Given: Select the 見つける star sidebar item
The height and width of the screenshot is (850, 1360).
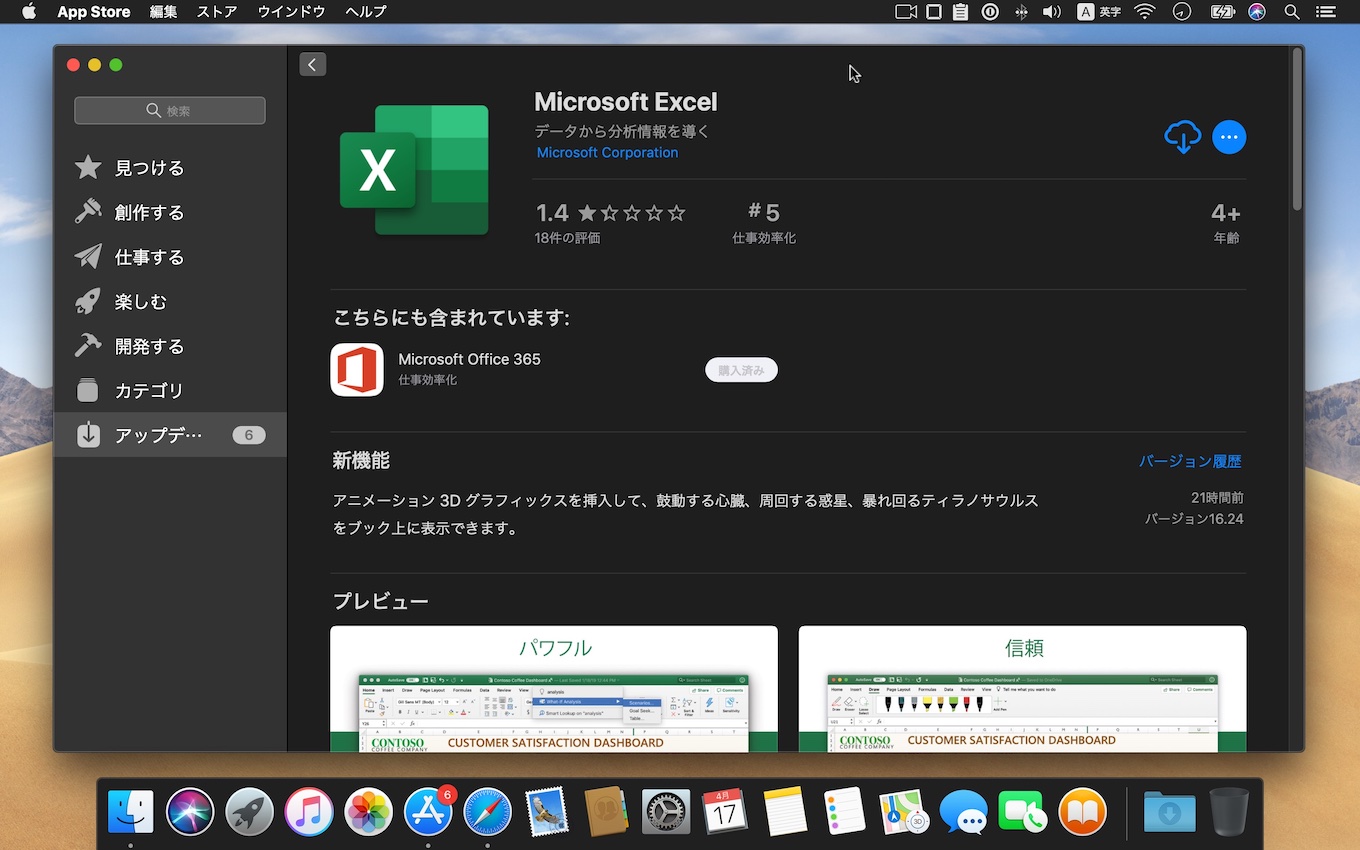Looking at the screenshot, I should [x=170, y=168].
